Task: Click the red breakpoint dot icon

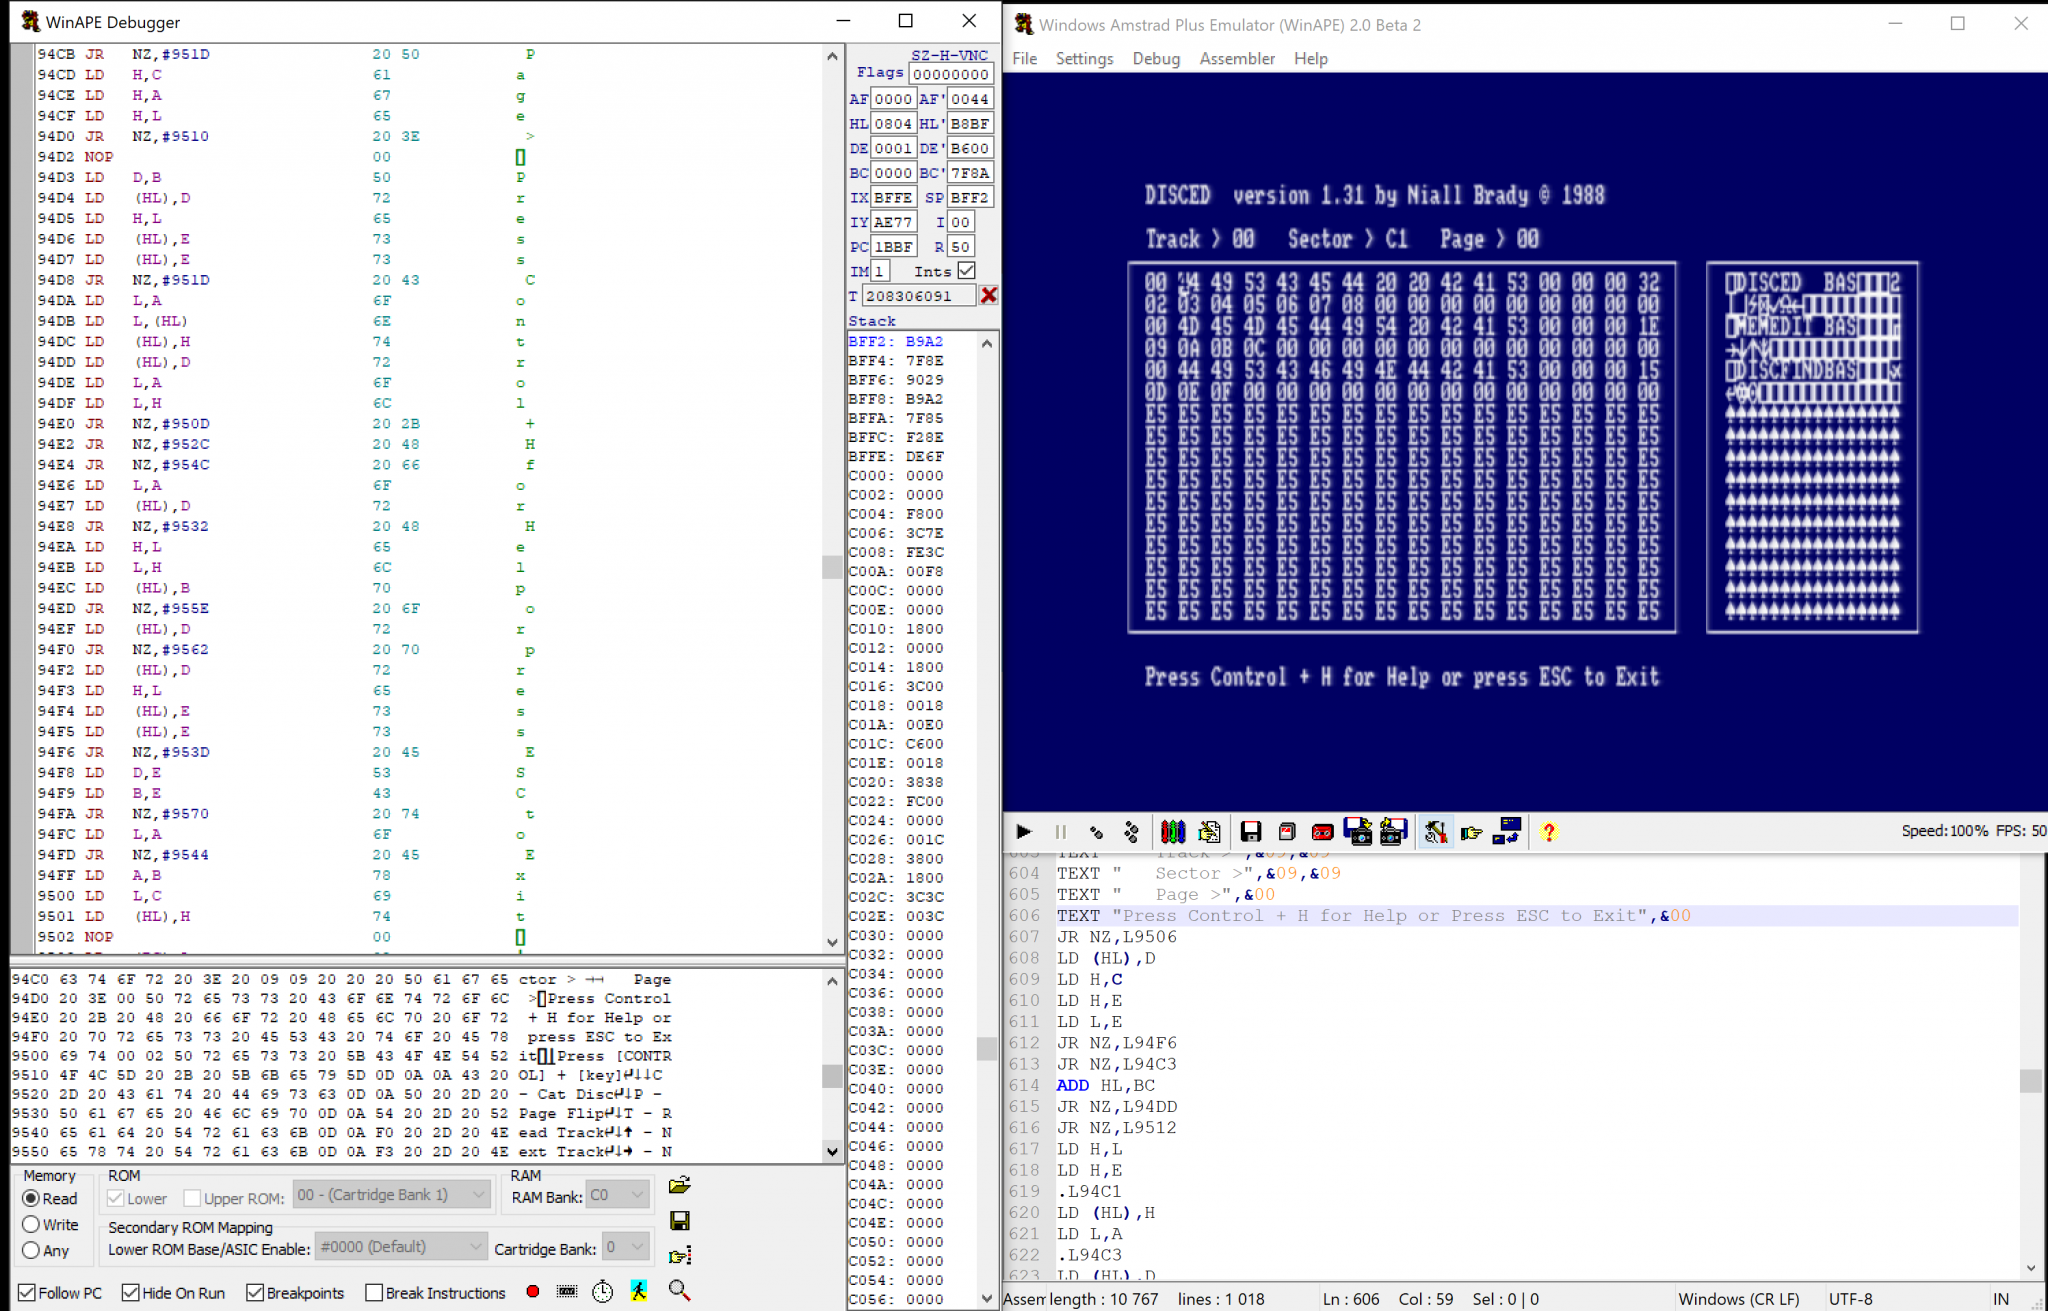Action: tap(532, 1292)
